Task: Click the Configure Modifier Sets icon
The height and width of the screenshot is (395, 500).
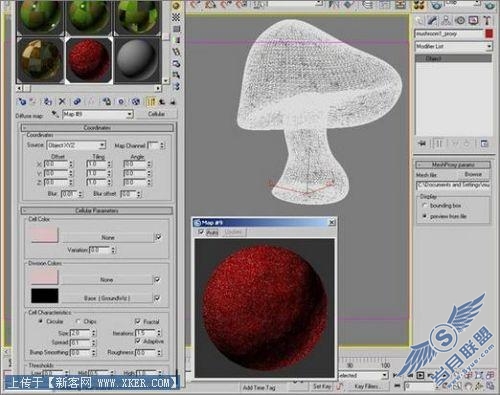Action: (484, 144)
